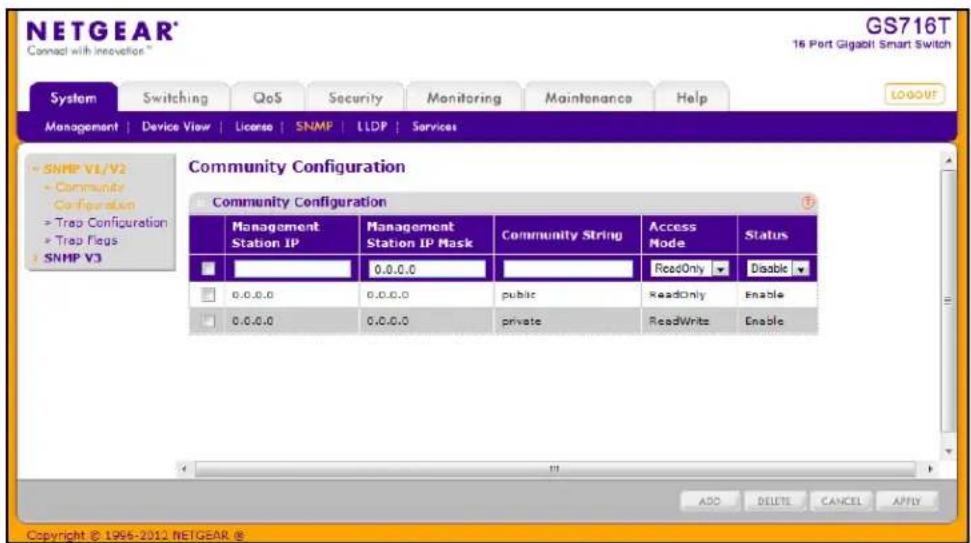Click the DELETE button
The width and height of the screenshot is (971, 543).
point(774,502)
